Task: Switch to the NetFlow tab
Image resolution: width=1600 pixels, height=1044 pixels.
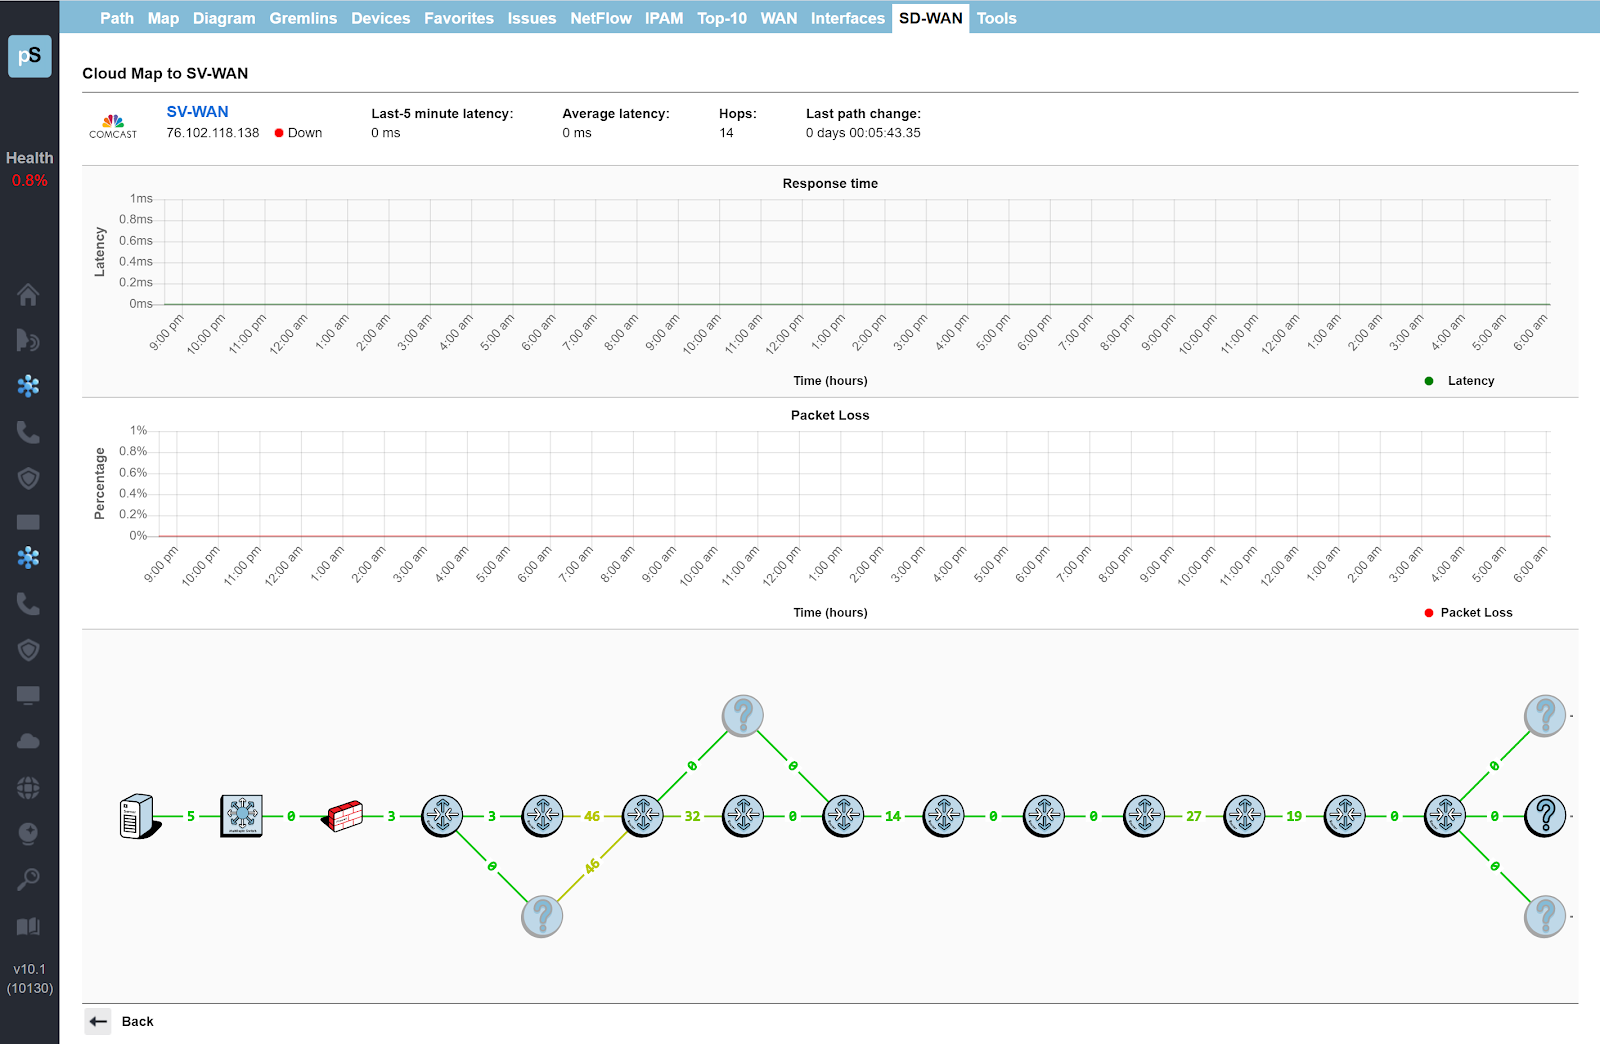Action: [600, 18]
